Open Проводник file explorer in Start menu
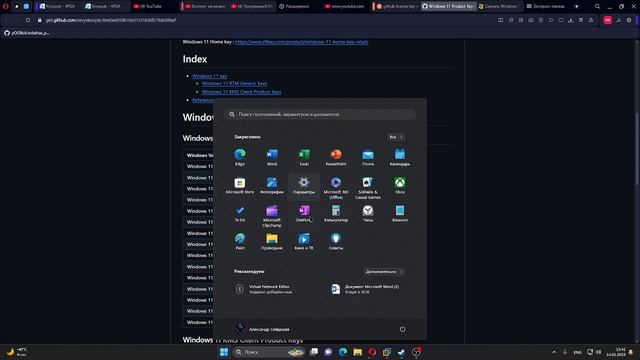Screen dimensions: 640x360 pyautogui.click(x=272, y=241)
